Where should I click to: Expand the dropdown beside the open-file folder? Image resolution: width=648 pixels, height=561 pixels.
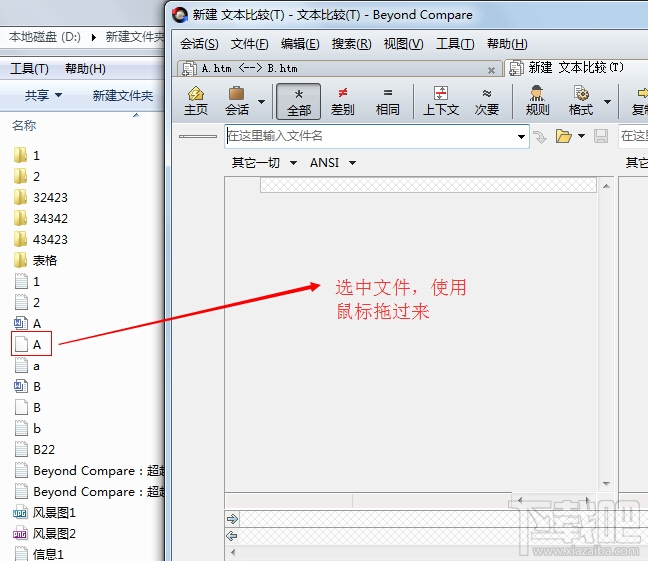[x=581, y=136]
